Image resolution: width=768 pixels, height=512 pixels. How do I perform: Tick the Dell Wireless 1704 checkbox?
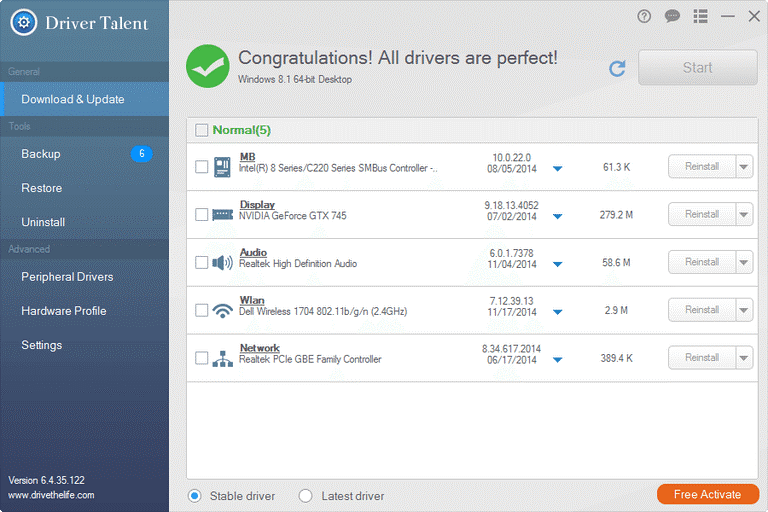(x=201, y=311)
